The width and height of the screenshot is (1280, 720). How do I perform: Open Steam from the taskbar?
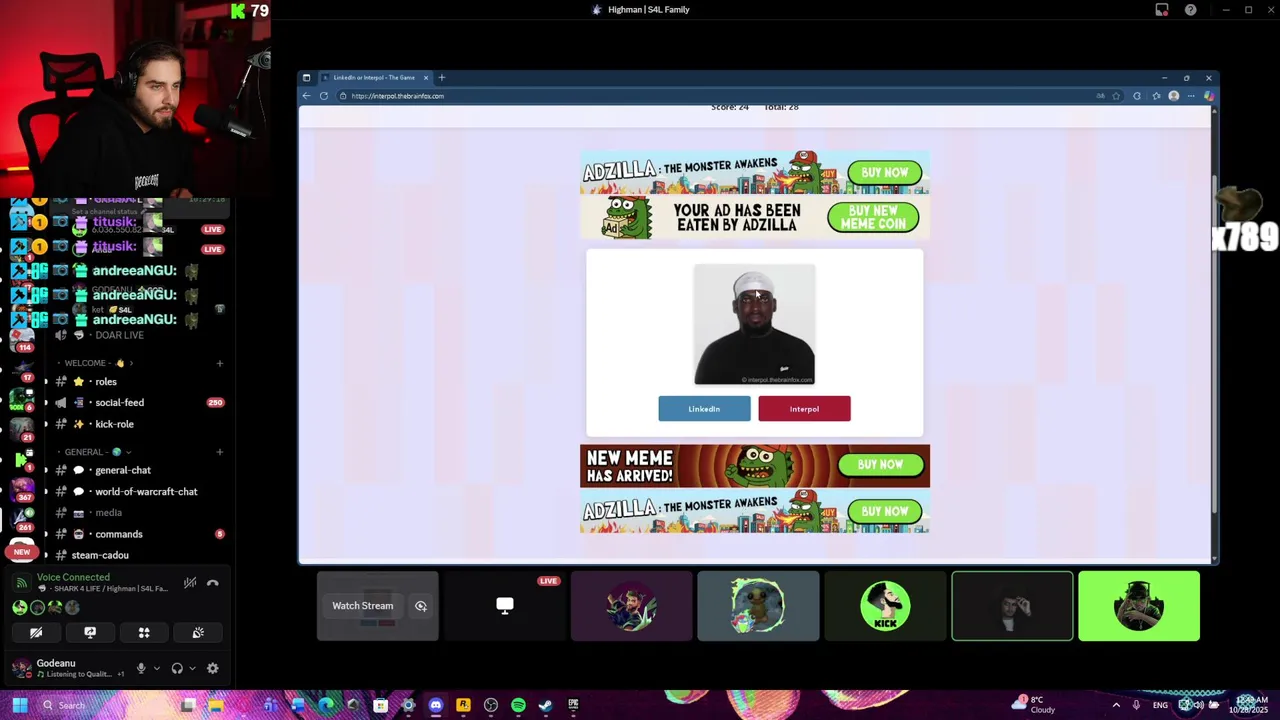tap(545, 705)
